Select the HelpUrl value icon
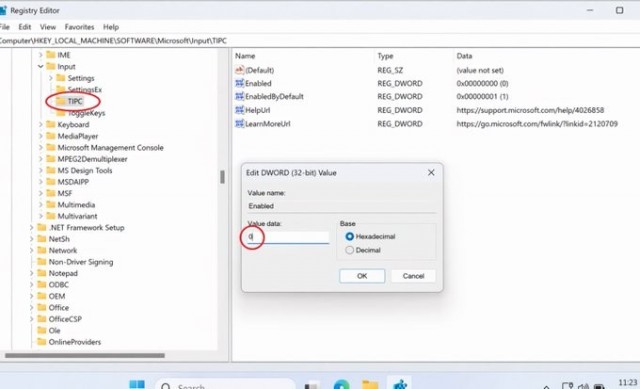Viewport: 640px width, 389px height. point(240,110)
